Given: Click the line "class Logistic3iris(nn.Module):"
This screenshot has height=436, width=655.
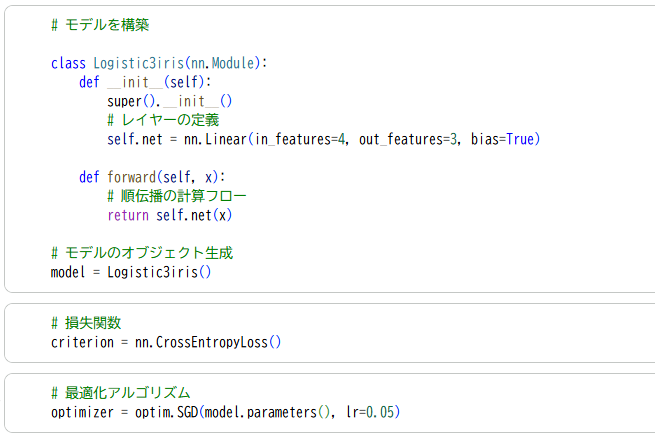Looking at the screenshot, I should tap(159, 63).
